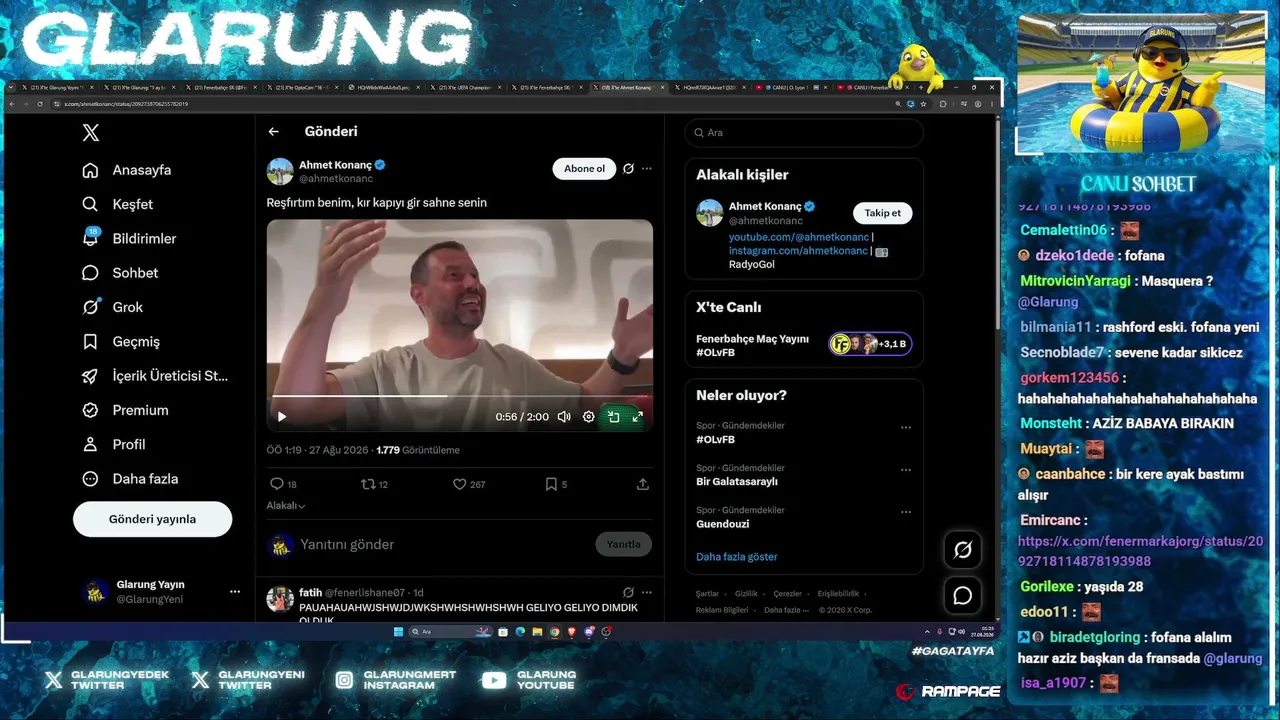
Task: Show hidden system tray icons
Action: 926,632
